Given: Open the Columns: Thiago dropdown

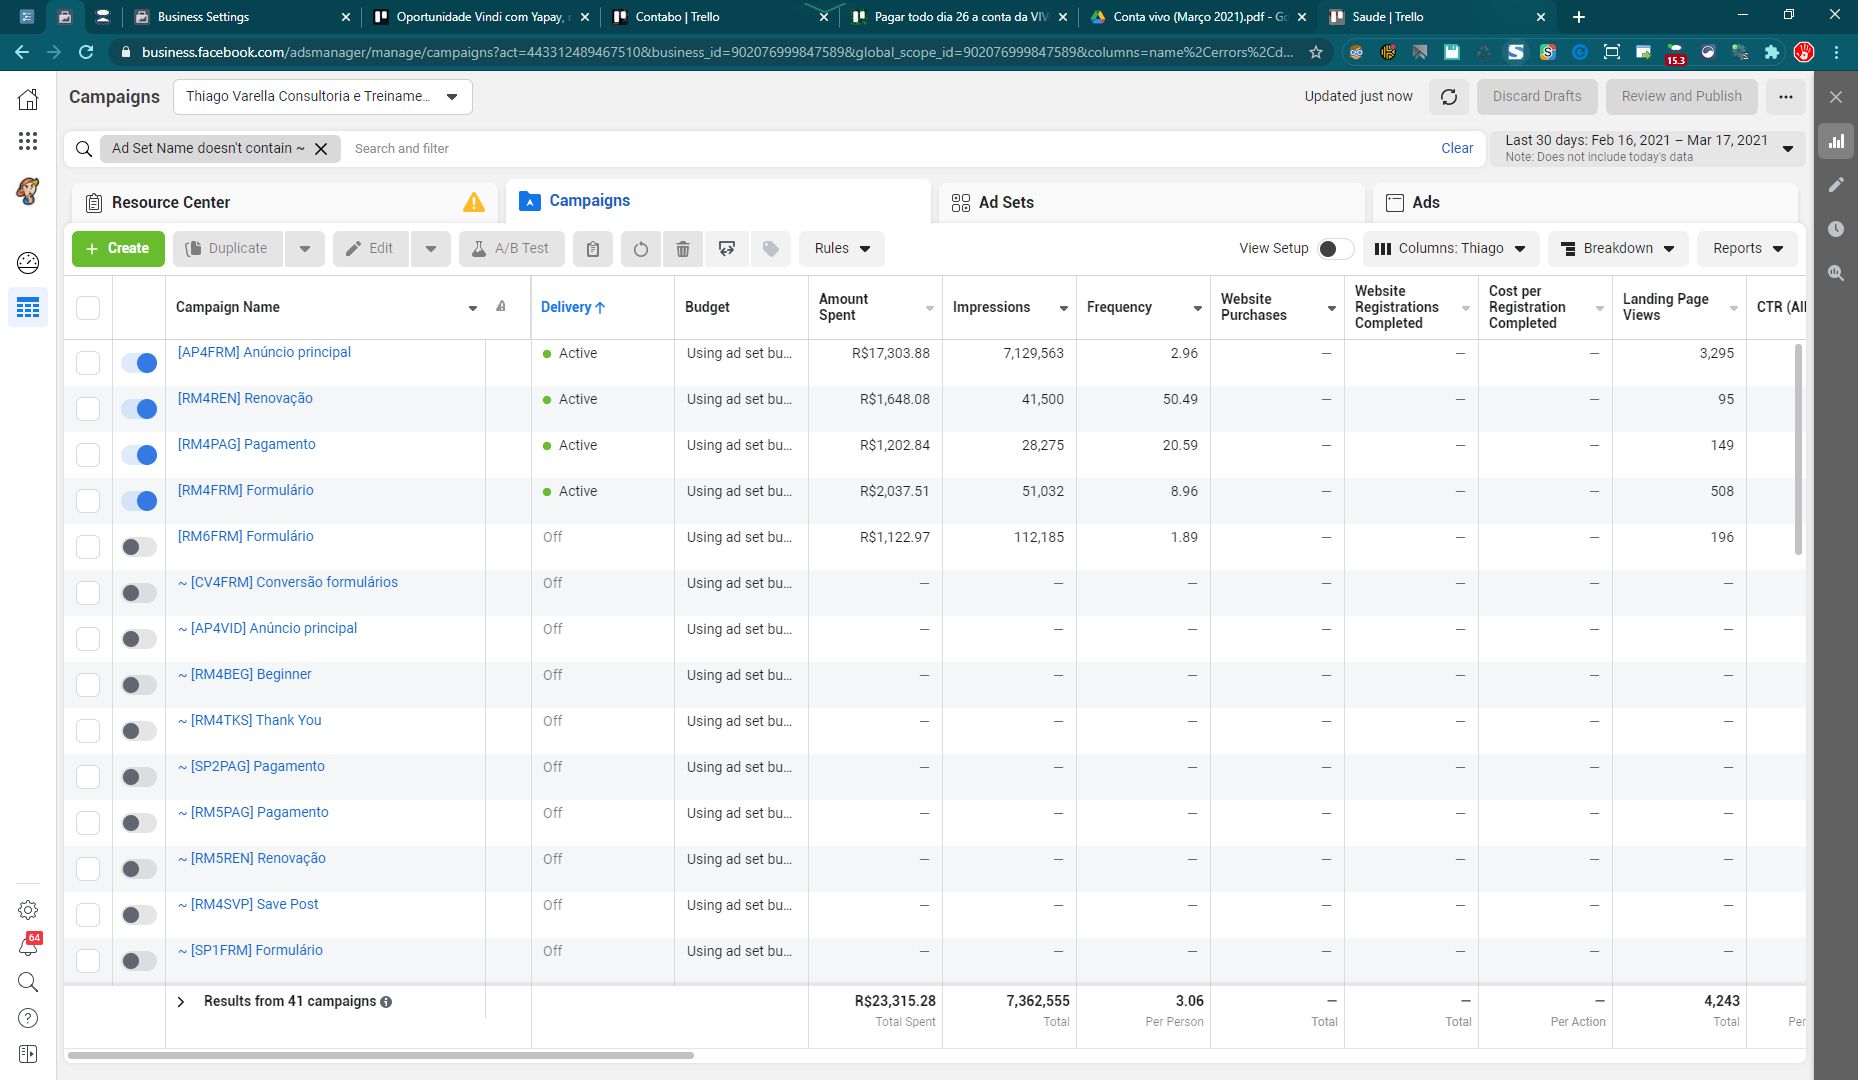Looking at the screenshot, I should coord(1450,249).
